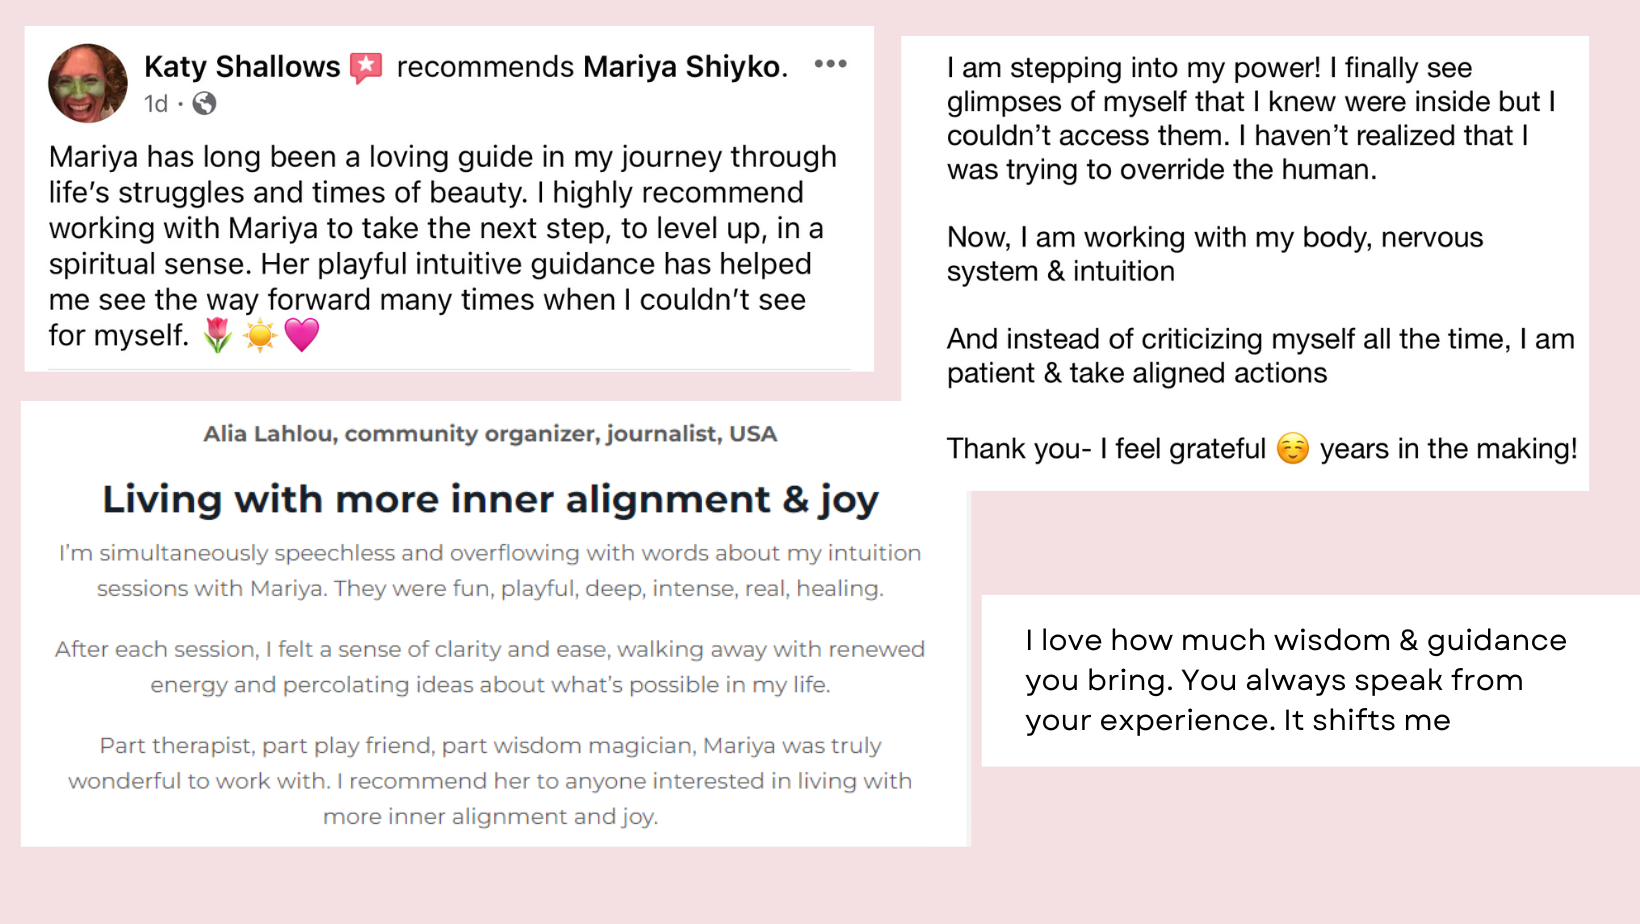Click the heading Living with more inner alignment

tap(490, 498)
